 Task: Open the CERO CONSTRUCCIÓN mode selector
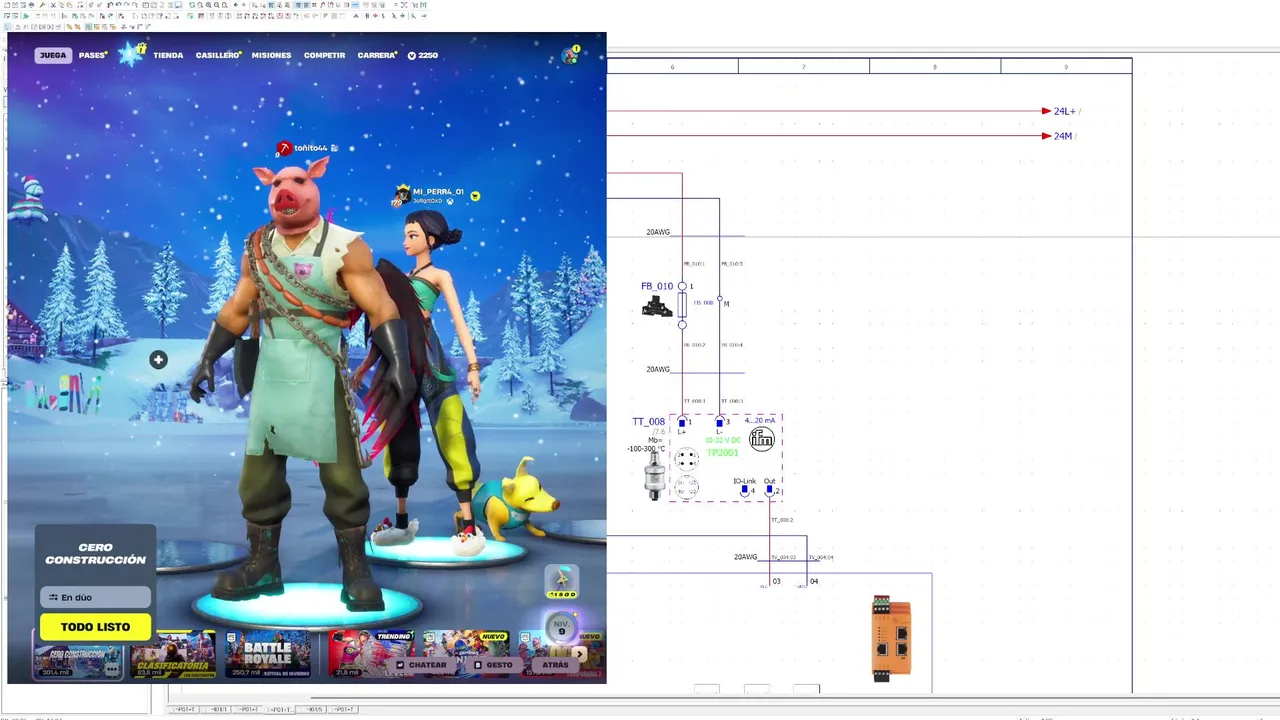coord(95,554)
